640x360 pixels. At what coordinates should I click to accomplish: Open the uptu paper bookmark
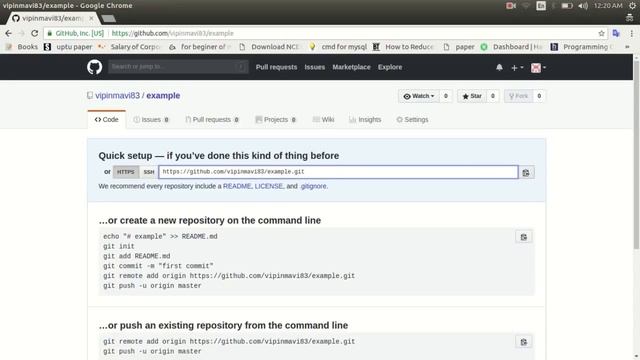coord(68,47)
